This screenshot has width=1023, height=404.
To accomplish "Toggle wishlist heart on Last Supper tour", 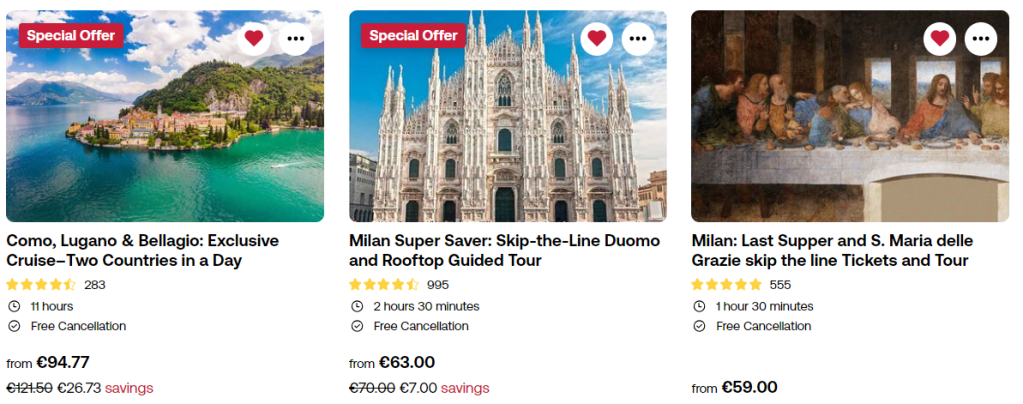I will pos(939,39).
